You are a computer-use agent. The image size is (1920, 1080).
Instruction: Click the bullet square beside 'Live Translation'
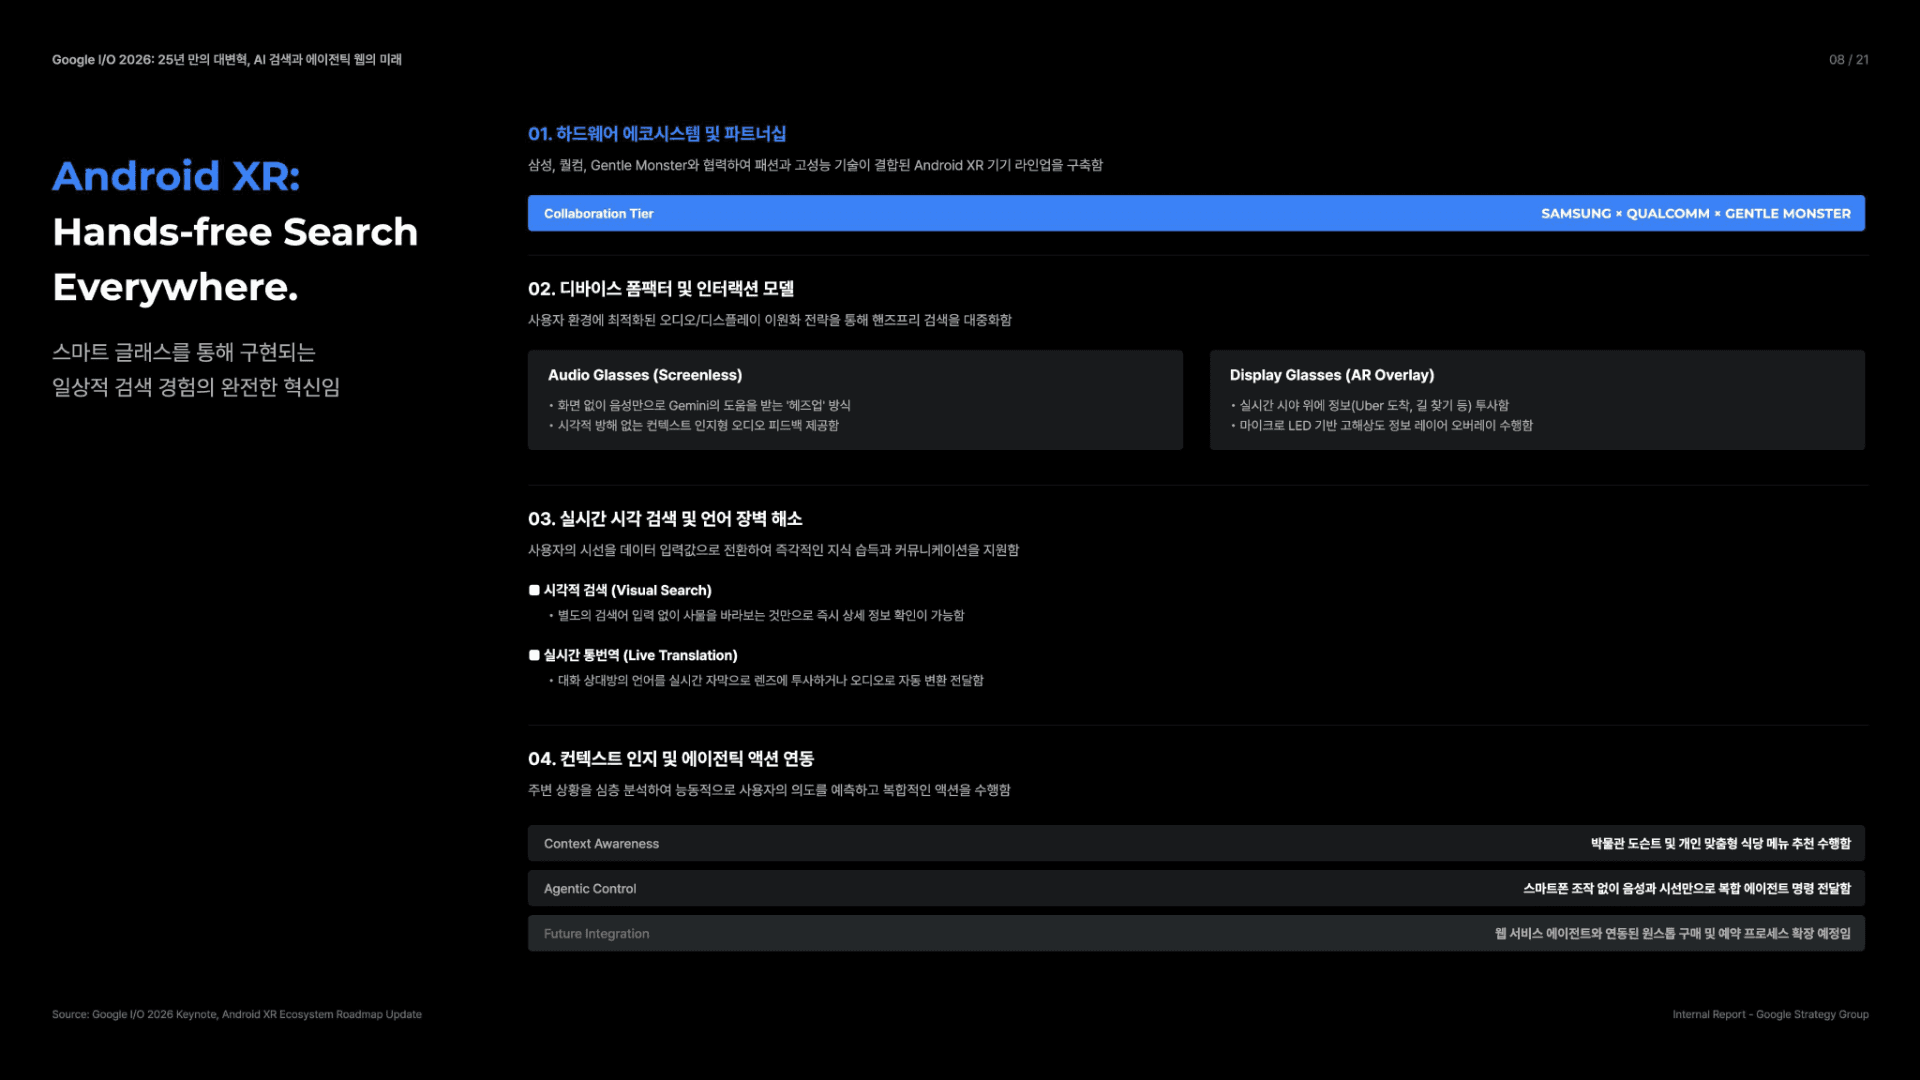click(534, 656)
